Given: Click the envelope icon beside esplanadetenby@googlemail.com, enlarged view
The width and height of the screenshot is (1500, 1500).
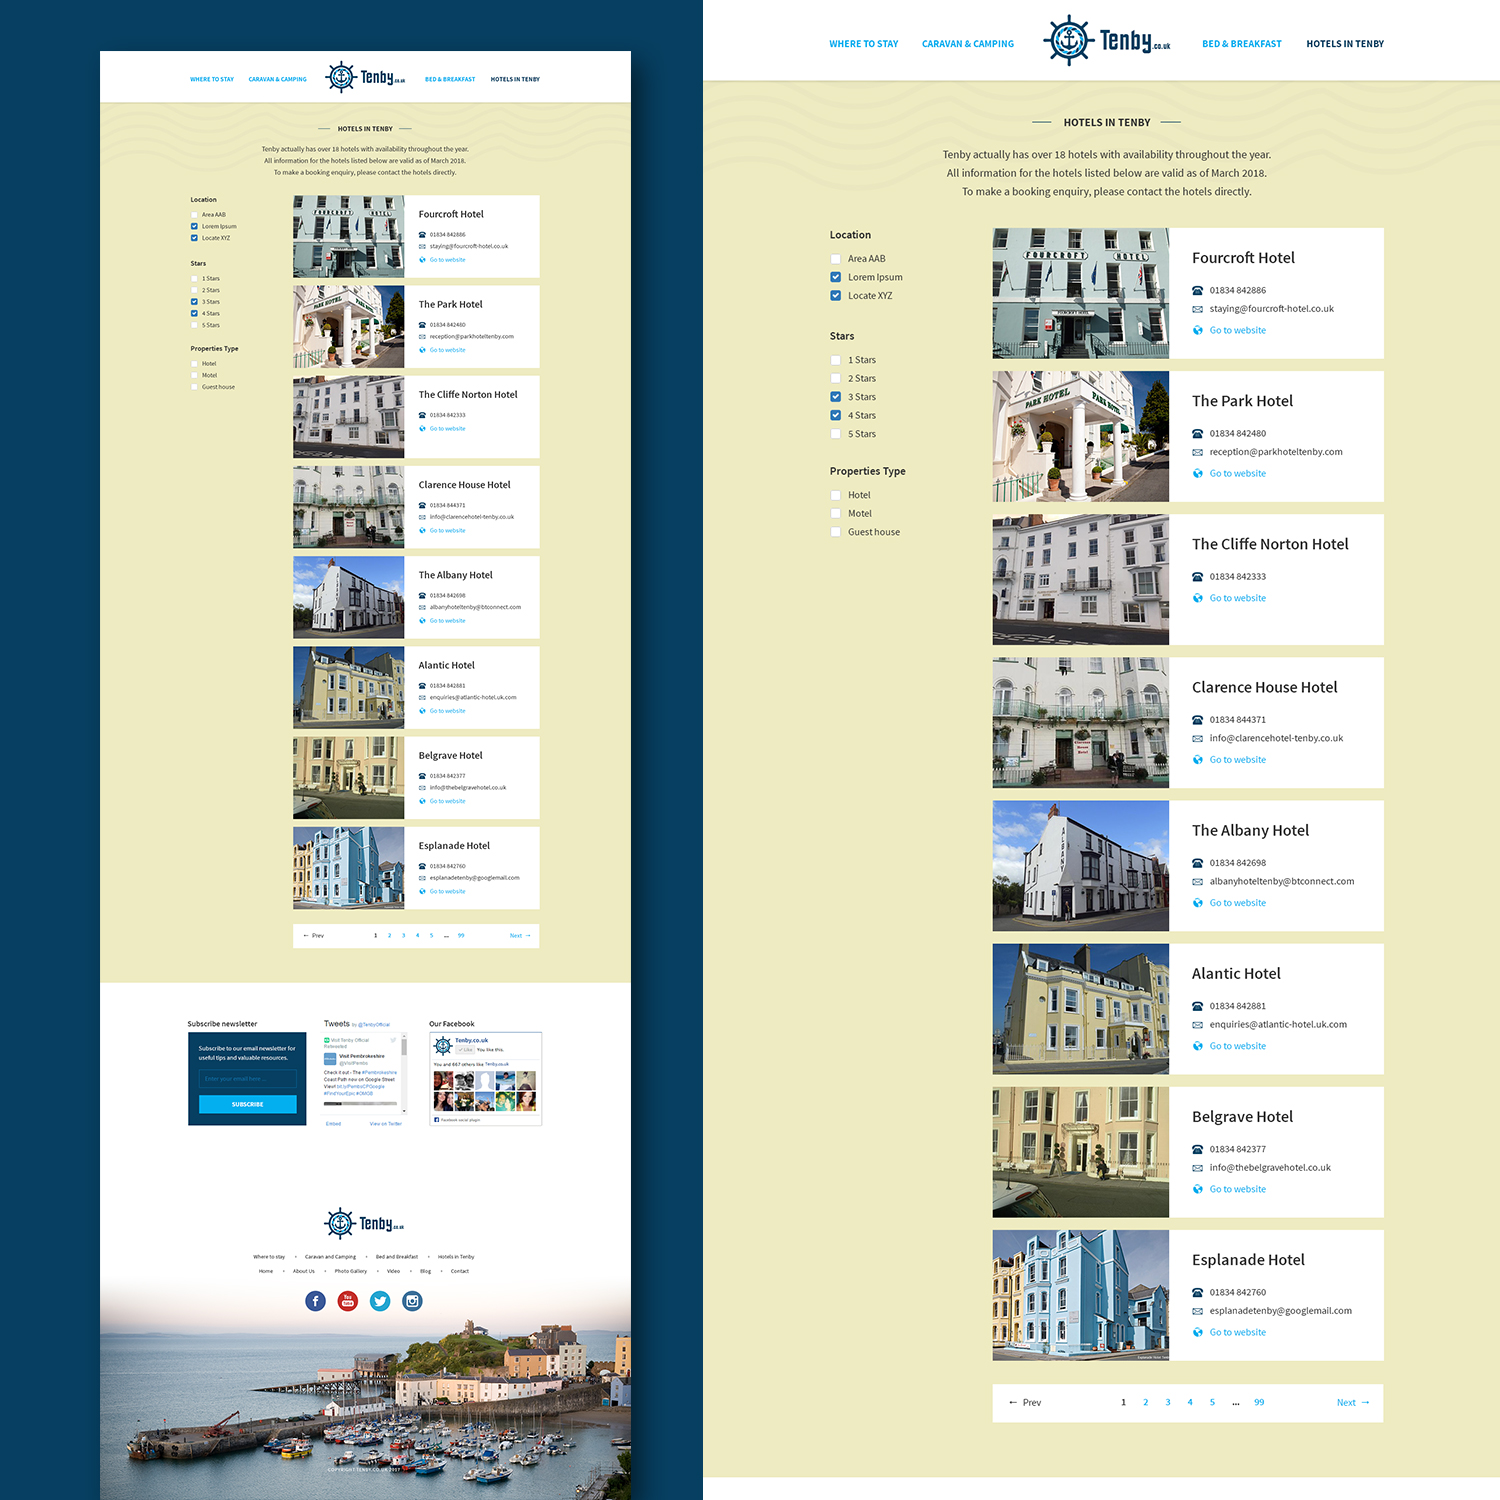Looking at the screenshot, I should 1198,1311.
